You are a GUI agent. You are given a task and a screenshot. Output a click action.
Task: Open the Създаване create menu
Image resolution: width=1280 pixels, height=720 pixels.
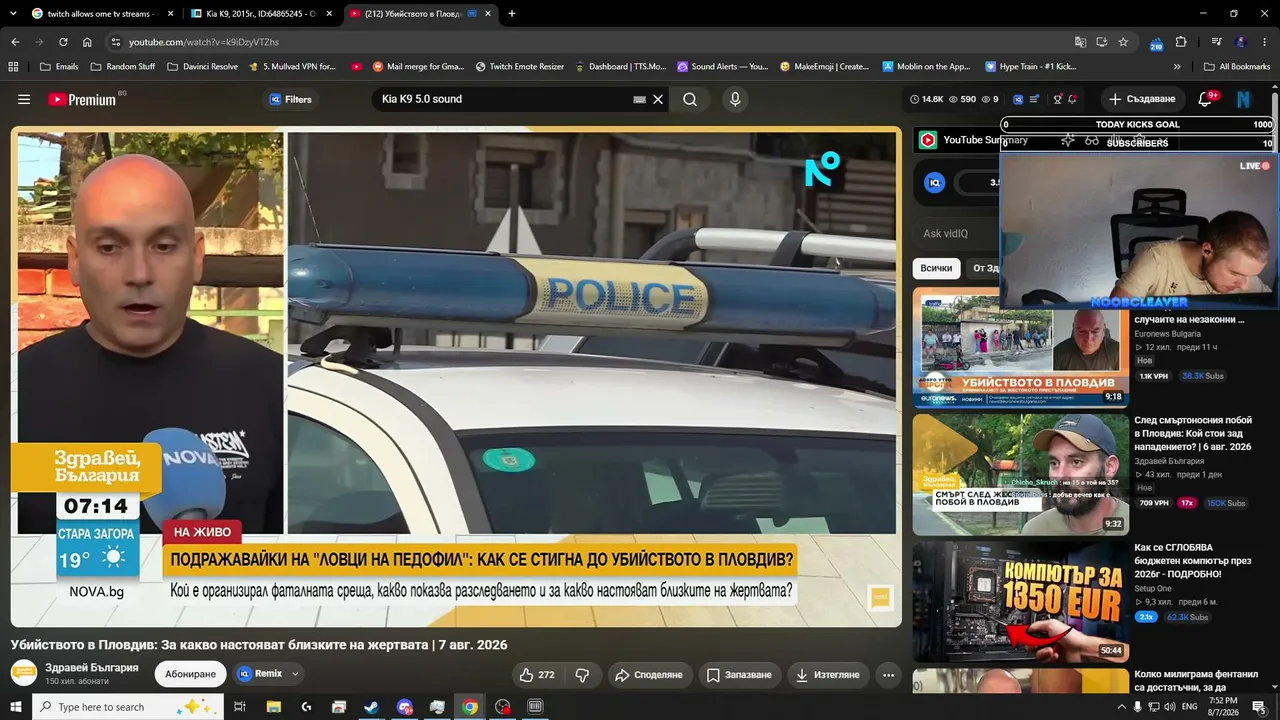[x=1142, y=99]
